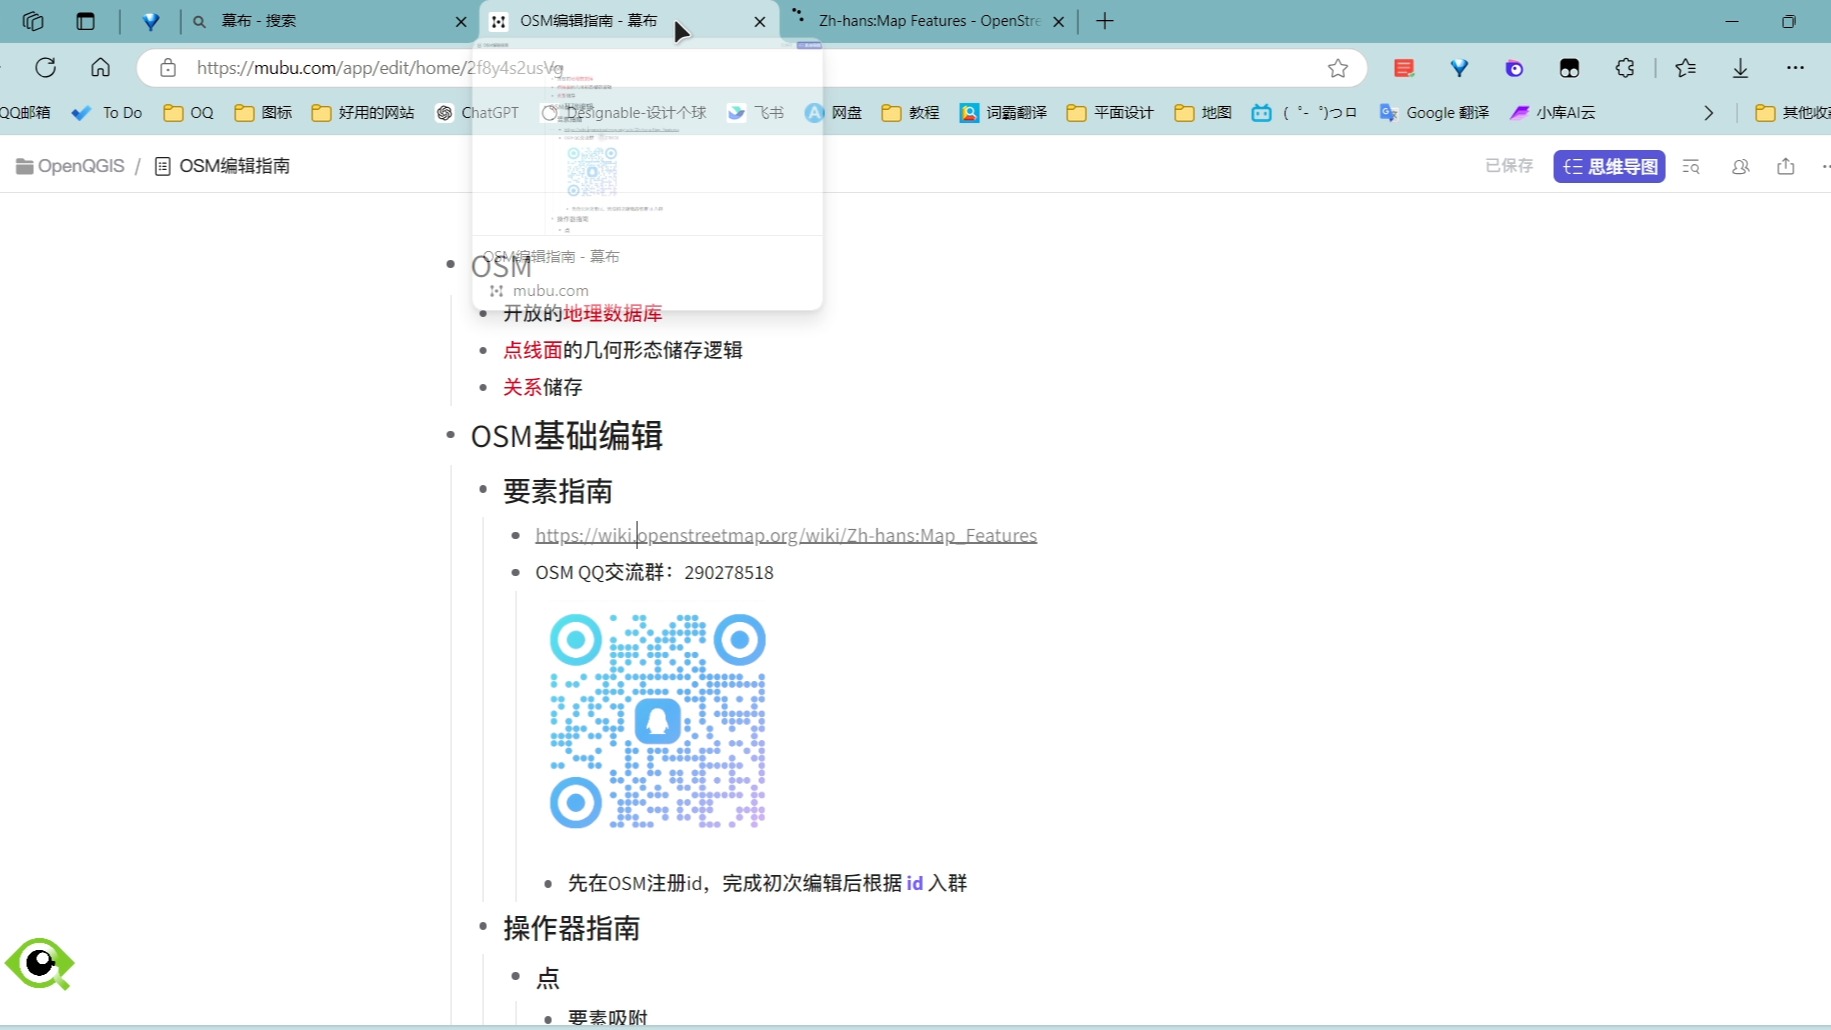
Task: Open the favorites list panel
Action: click(1686, 68)
